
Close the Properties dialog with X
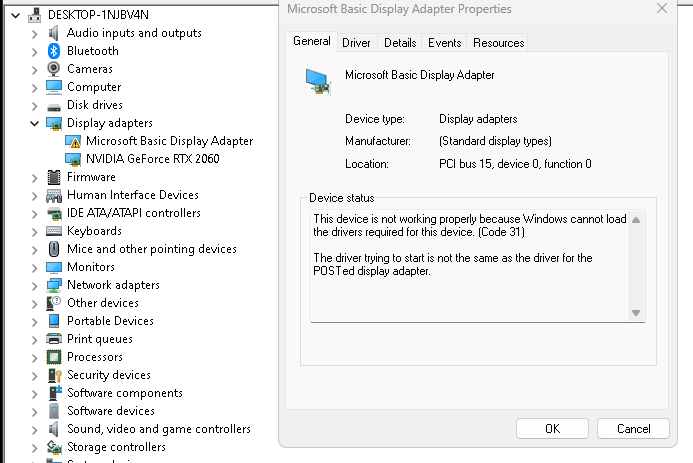point(662,8)
